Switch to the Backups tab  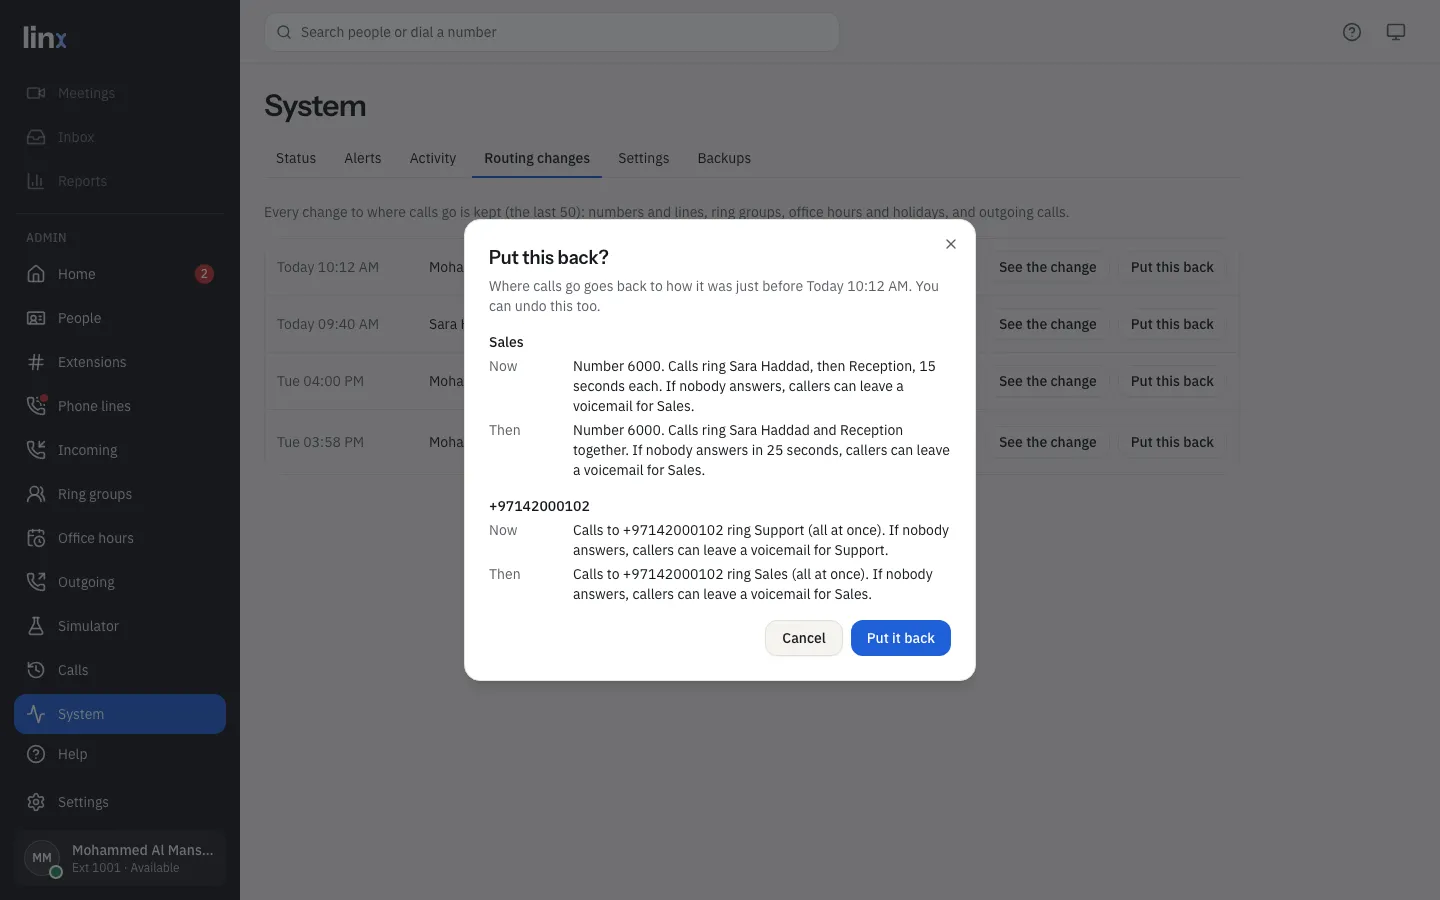point(724,158)
